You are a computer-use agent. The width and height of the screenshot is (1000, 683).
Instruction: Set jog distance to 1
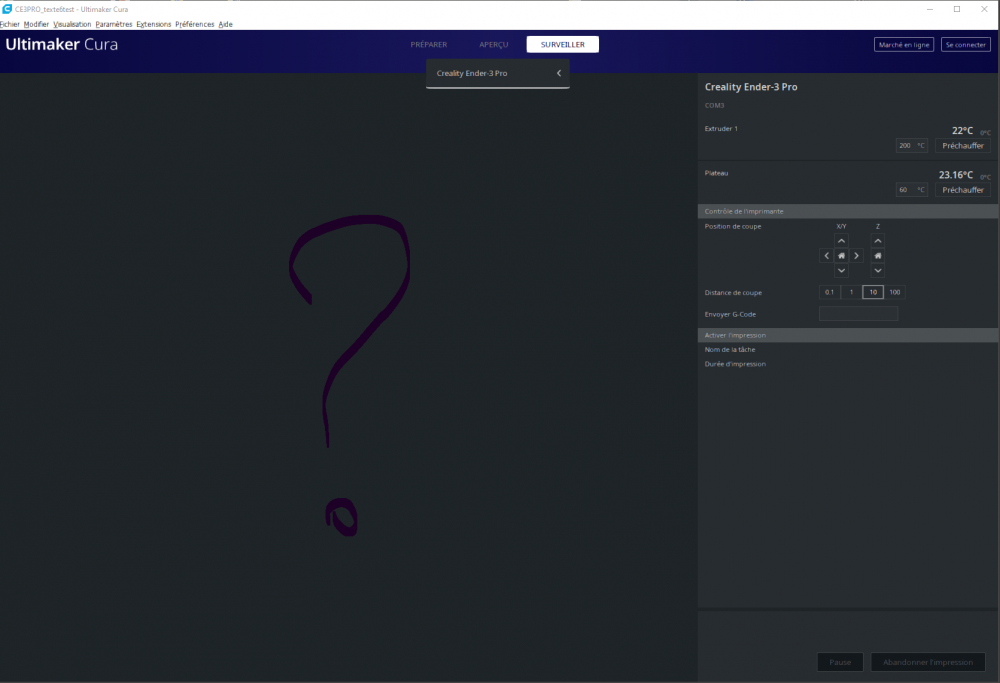click(x=851, y=292)
